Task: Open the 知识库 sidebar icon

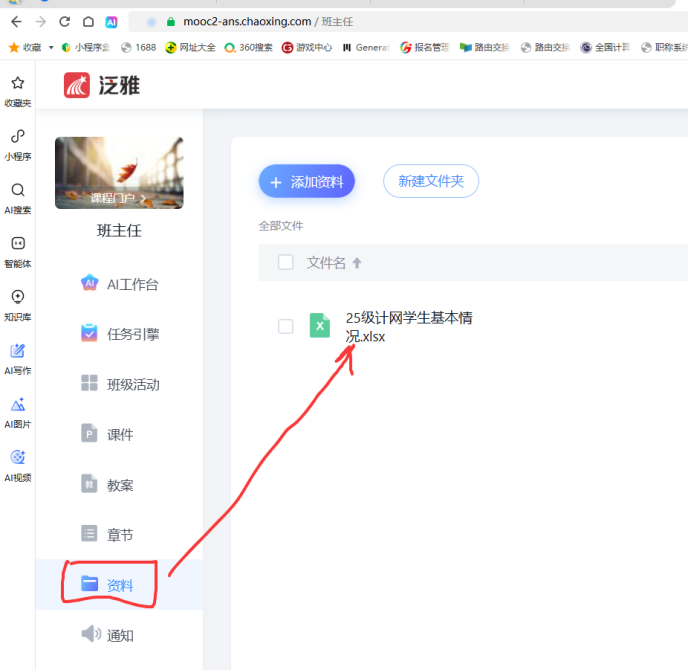Action: pyautogui.click(x=17, y=297)
